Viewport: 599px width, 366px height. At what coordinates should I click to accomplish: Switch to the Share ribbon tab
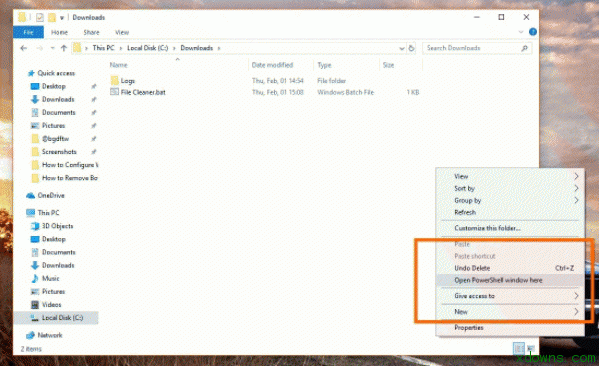91,32
